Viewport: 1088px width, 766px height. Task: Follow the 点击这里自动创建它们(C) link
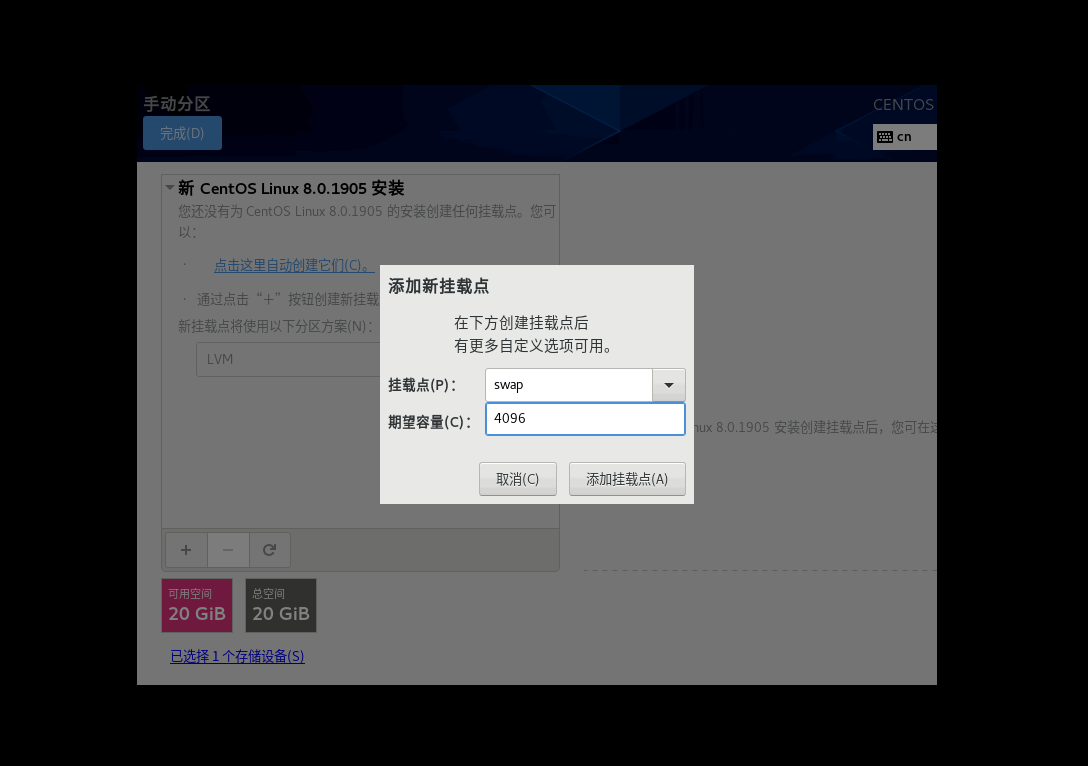(x=293, y=265)
